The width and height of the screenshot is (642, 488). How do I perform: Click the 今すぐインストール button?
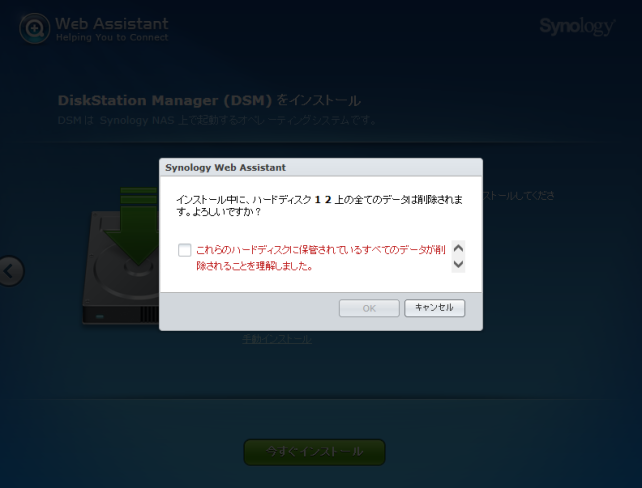[x=314, y=452]
